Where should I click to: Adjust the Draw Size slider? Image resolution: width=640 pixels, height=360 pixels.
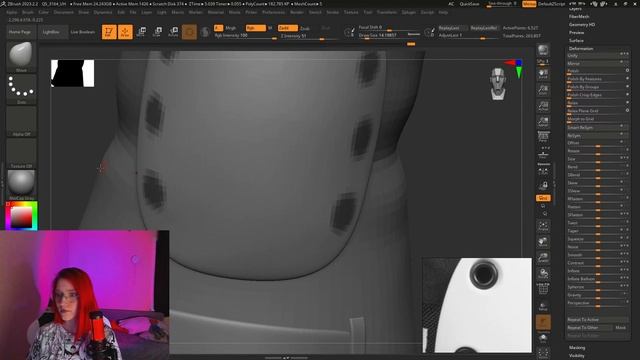click(x=389, y=36)
